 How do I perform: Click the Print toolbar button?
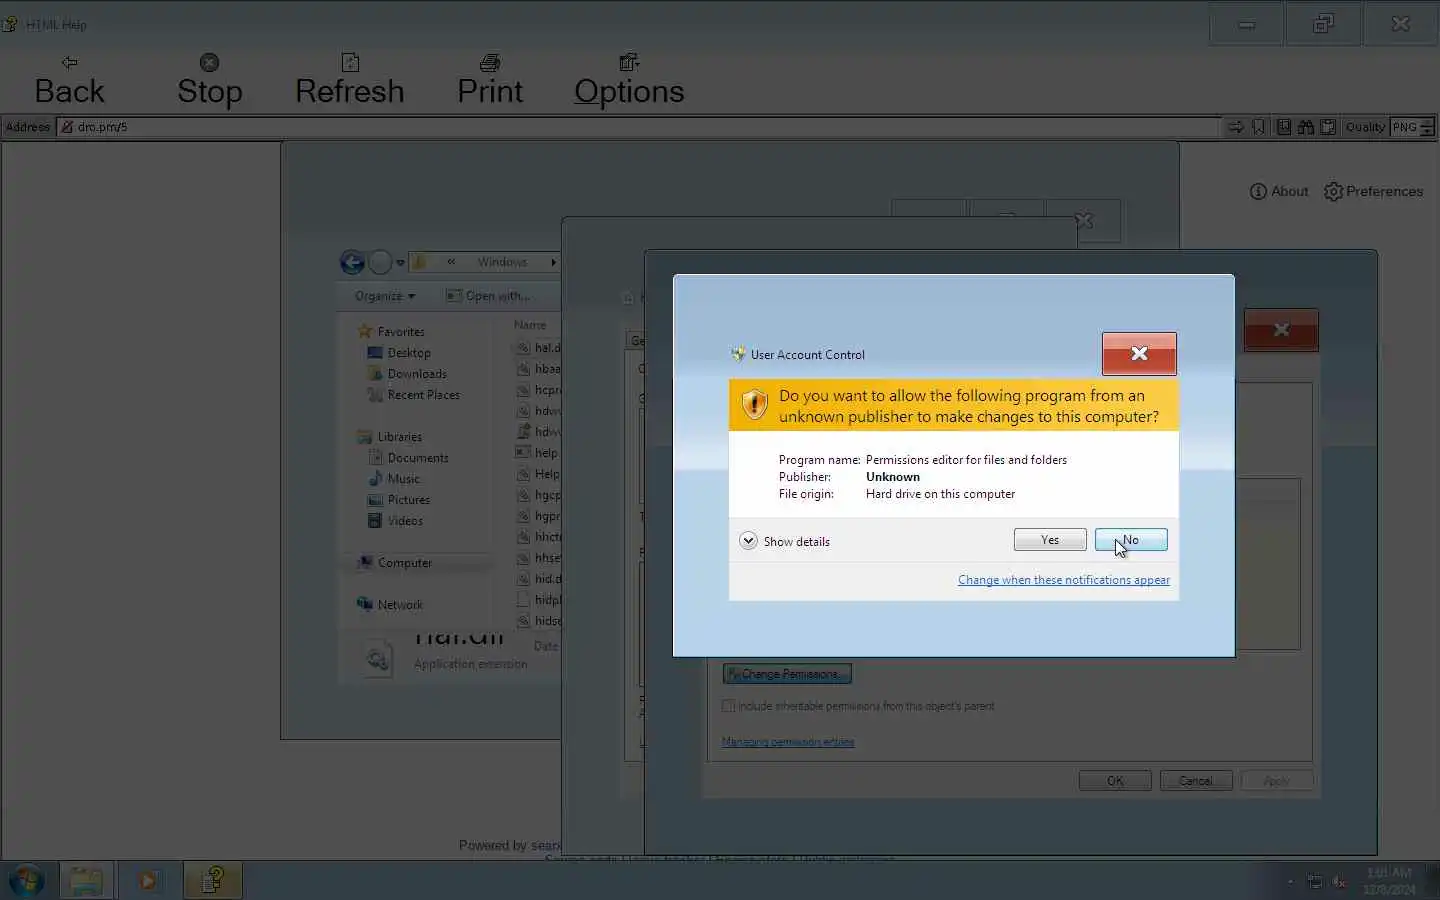click(x=490, y=81)
